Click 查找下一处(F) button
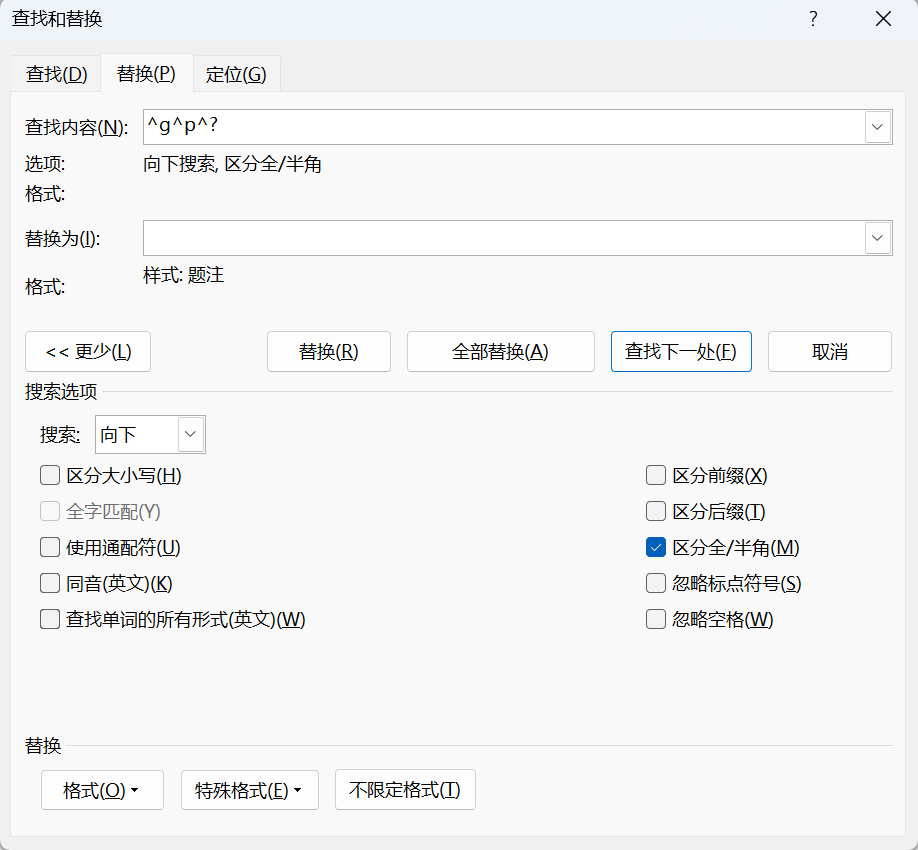This screenshot has width=918, height=850. [x=681, y=351]
